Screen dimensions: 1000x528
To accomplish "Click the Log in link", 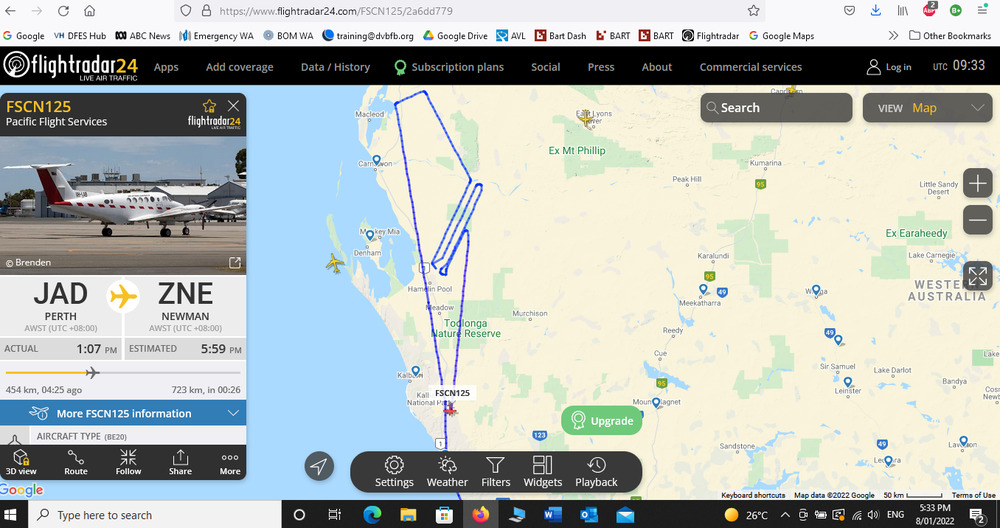I will click(x=889, y=67).
